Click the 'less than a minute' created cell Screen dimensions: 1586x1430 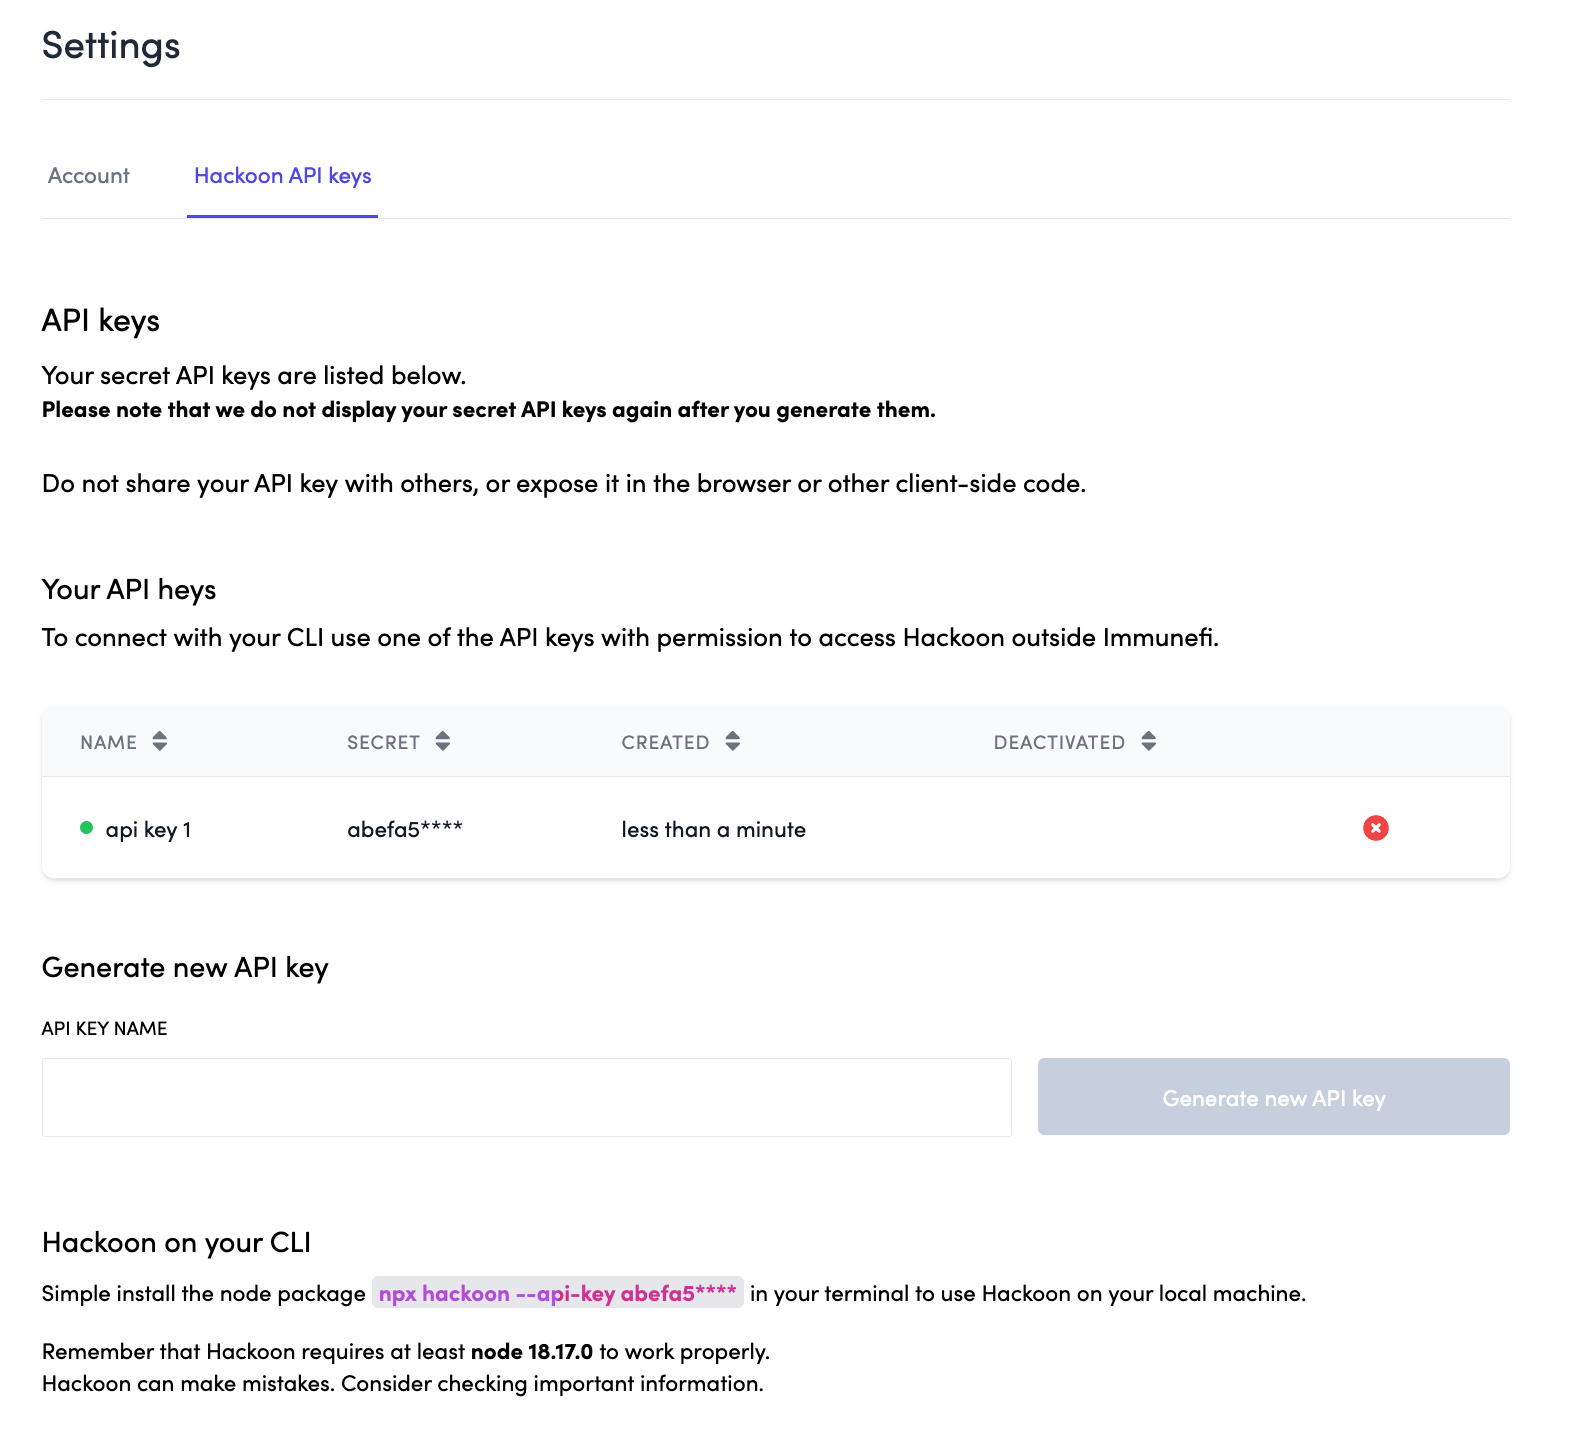(713, 830)
